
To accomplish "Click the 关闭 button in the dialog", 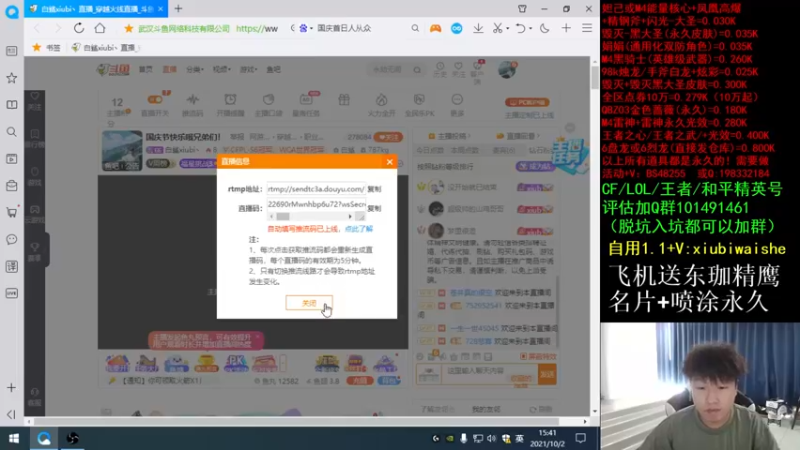I will pyautogui.click(x=309, y=303).
